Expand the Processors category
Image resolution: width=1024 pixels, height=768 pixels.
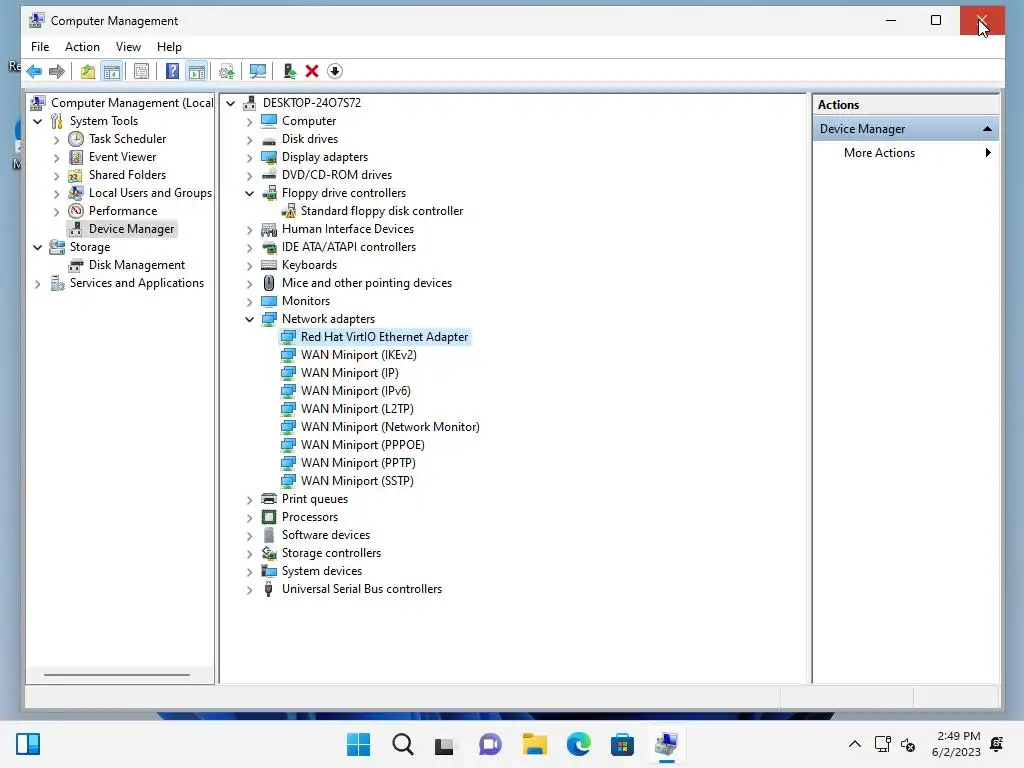(249, 518)
